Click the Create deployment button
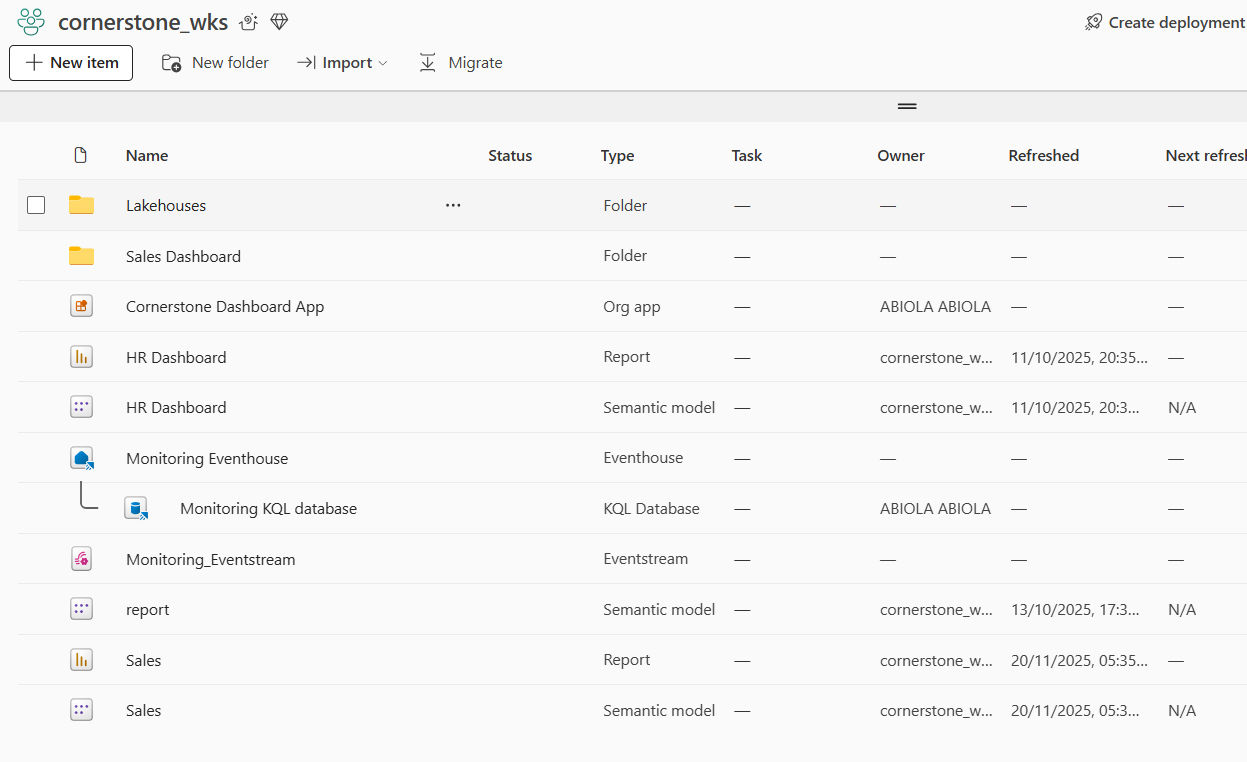The width and height of the screenshot is (1247, 762). tap(1165, 22)
